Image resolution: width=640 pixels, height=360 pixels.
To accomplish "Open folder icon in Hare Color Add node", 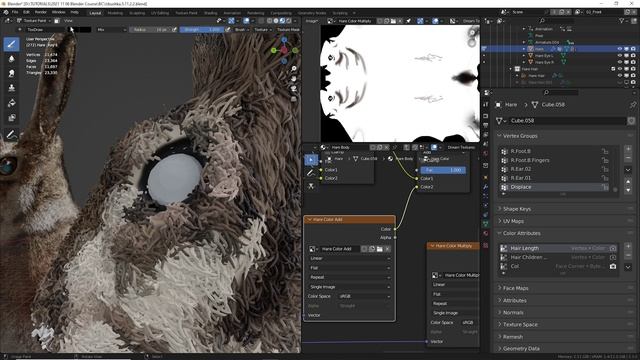I will pos(380,249).
